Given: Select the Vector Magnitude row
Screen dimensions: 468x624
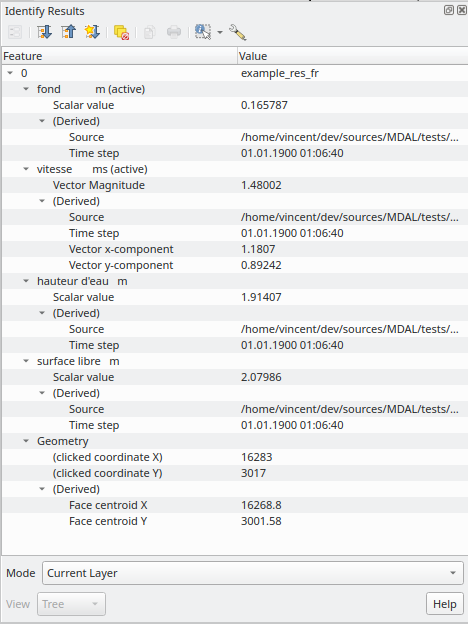Looking at the screenshot, I should click(235, 185).
